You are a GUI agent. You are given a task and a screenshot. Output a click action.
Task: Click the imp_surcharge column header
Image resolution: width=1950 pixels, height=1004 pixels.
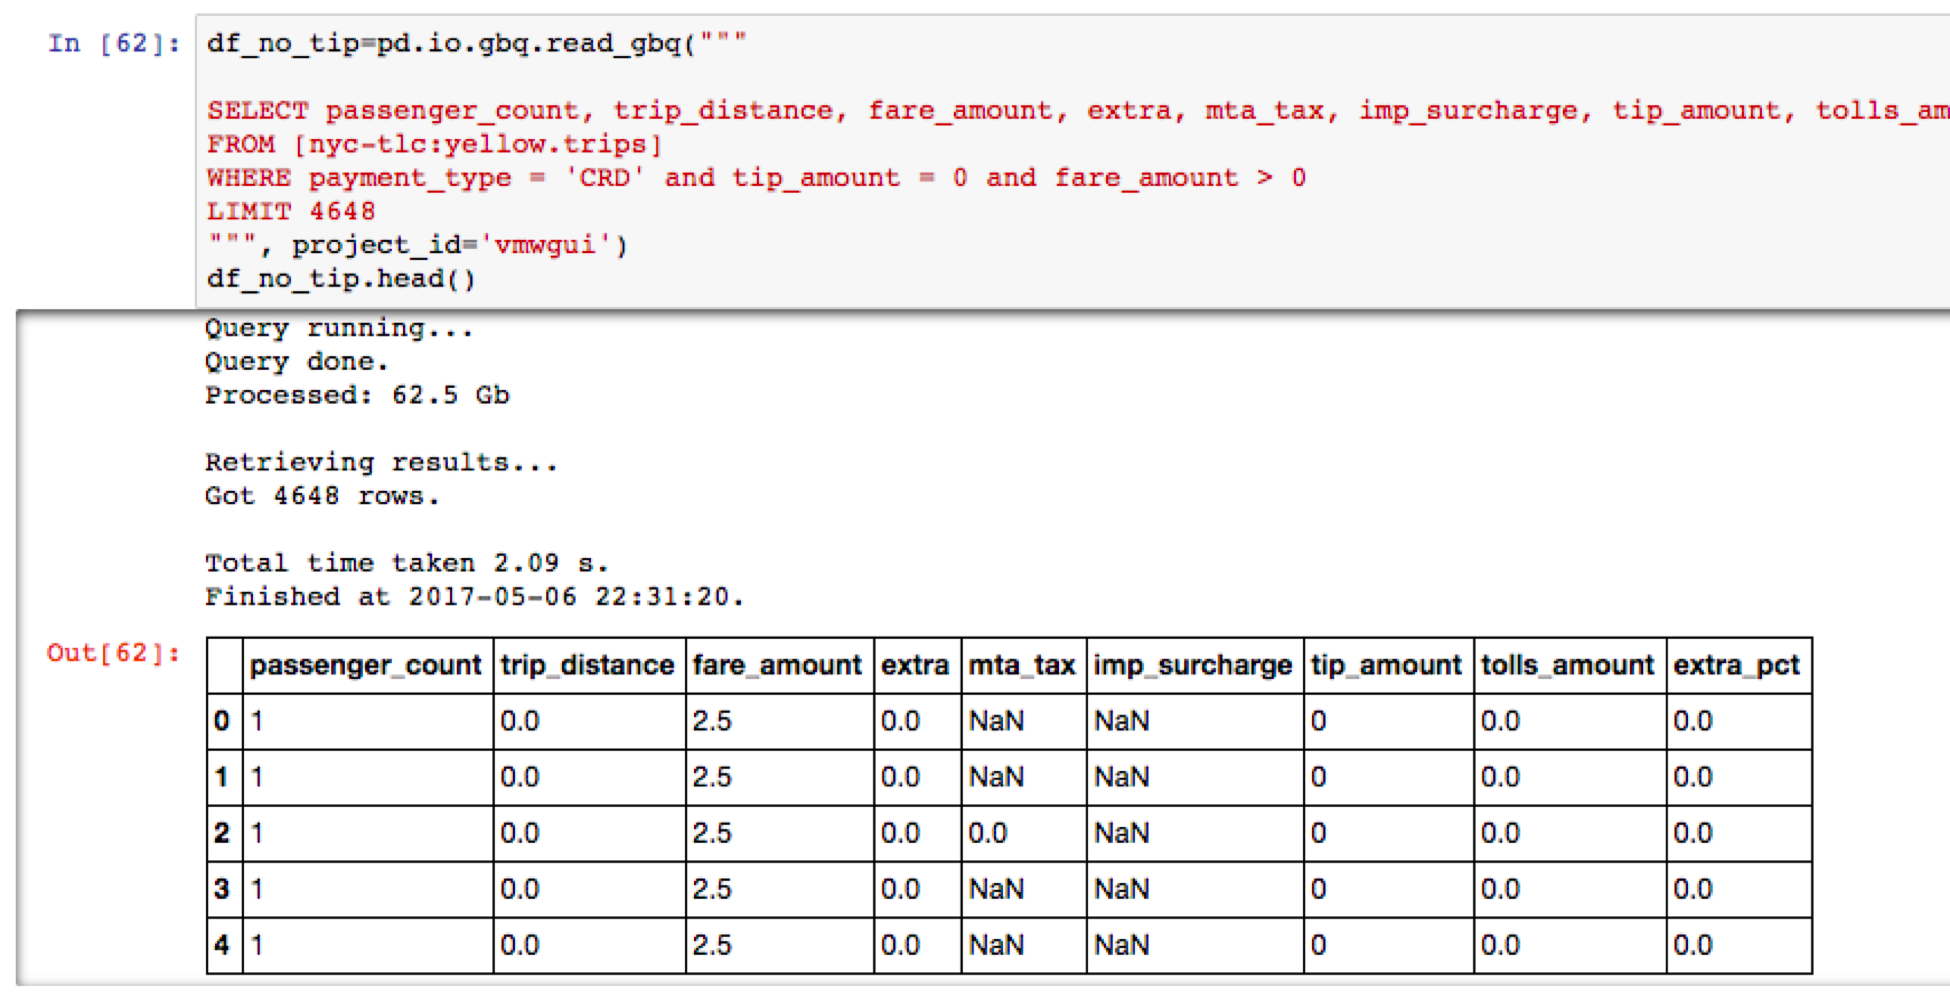[x=1194, y=665]
